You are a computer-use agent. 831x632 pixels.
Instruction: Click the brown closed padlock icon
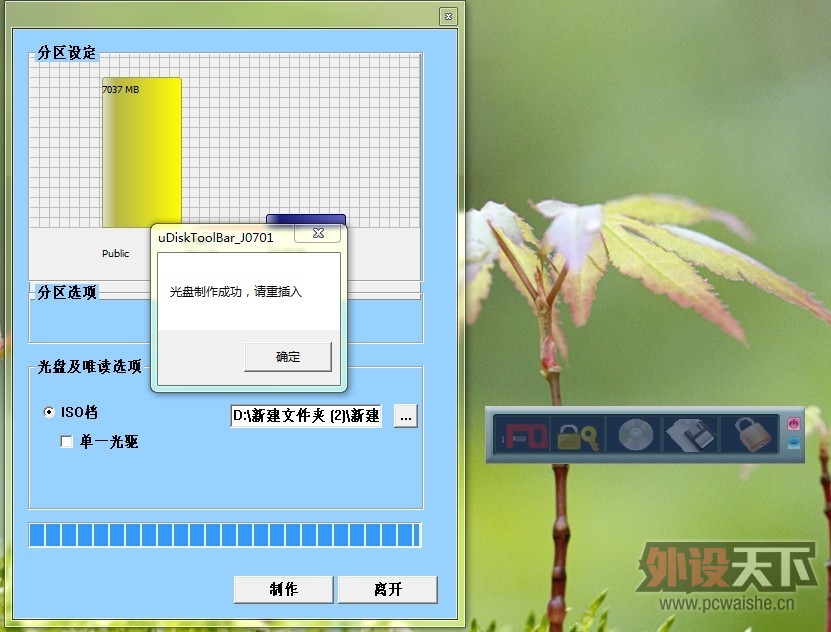pos(749,436)
